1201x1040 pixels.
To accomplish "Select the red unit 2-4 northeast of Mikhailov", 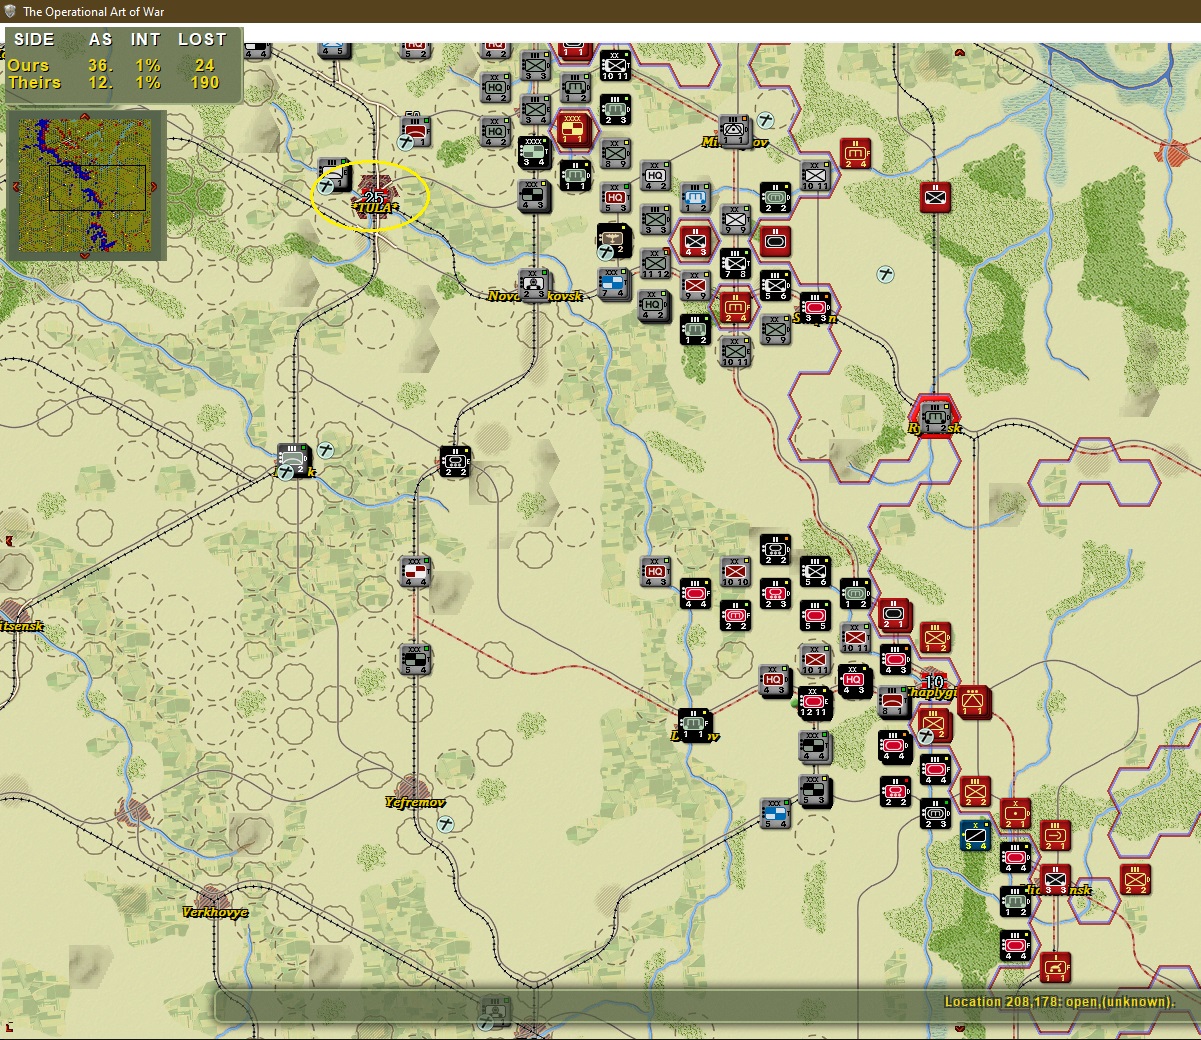I will point(855,154).
